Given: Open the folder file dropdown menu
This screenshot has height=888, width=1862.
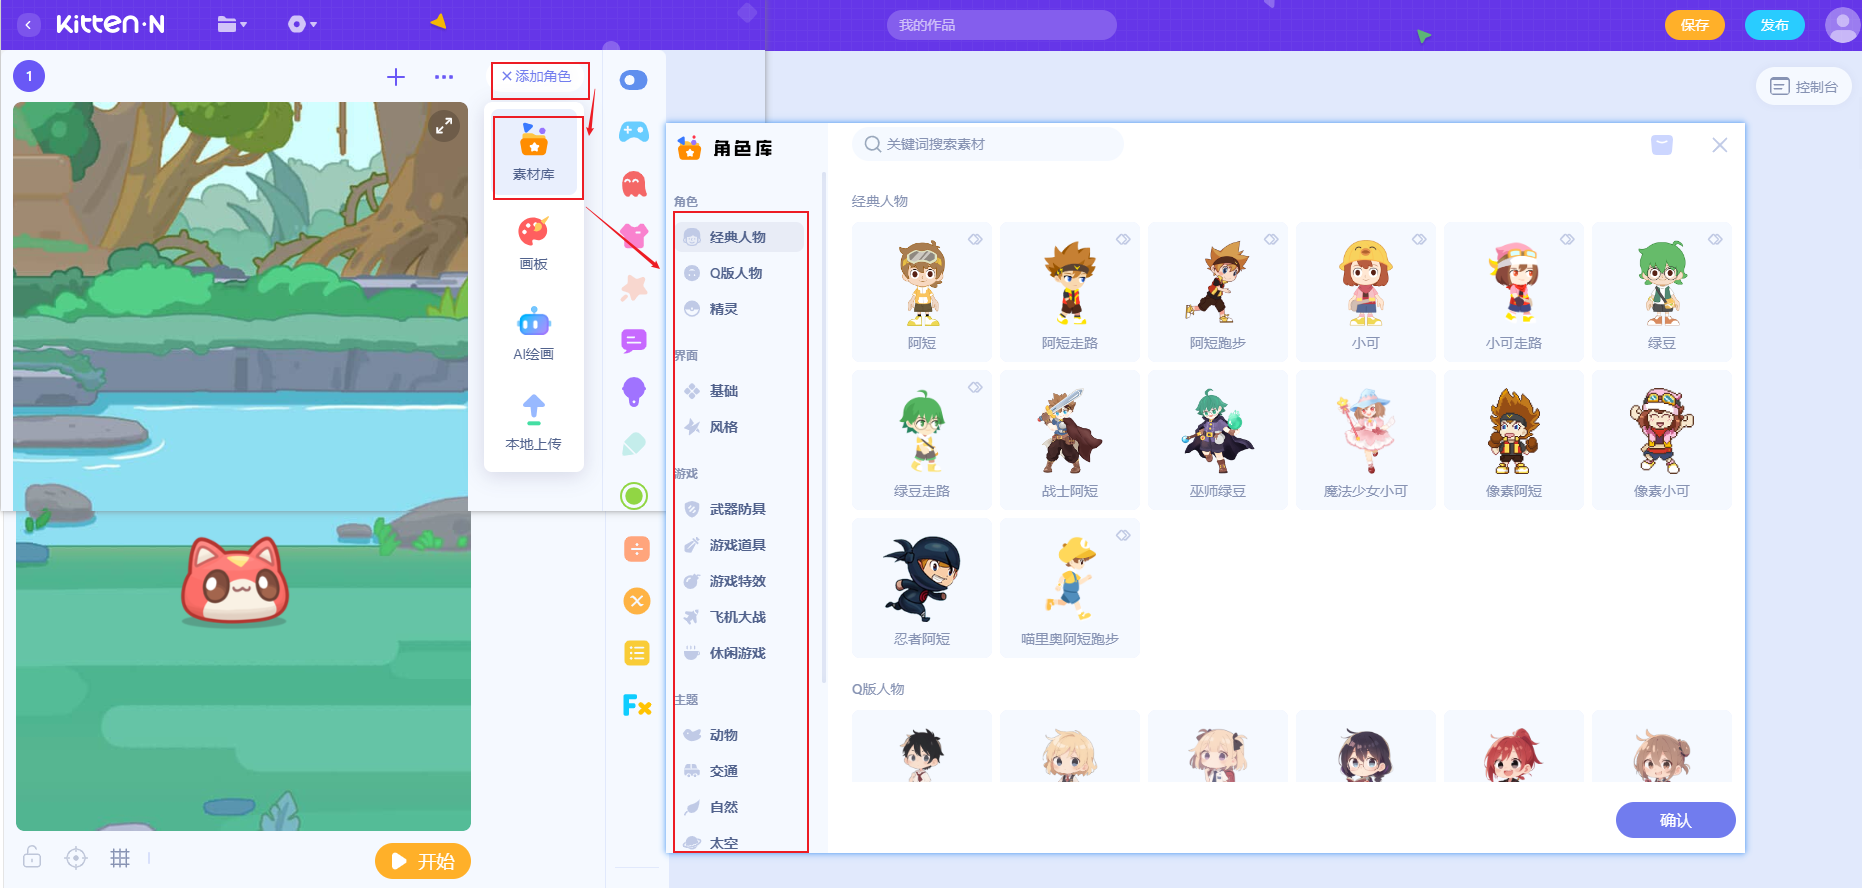Looking at the screenshot, I should pos(232,25).
